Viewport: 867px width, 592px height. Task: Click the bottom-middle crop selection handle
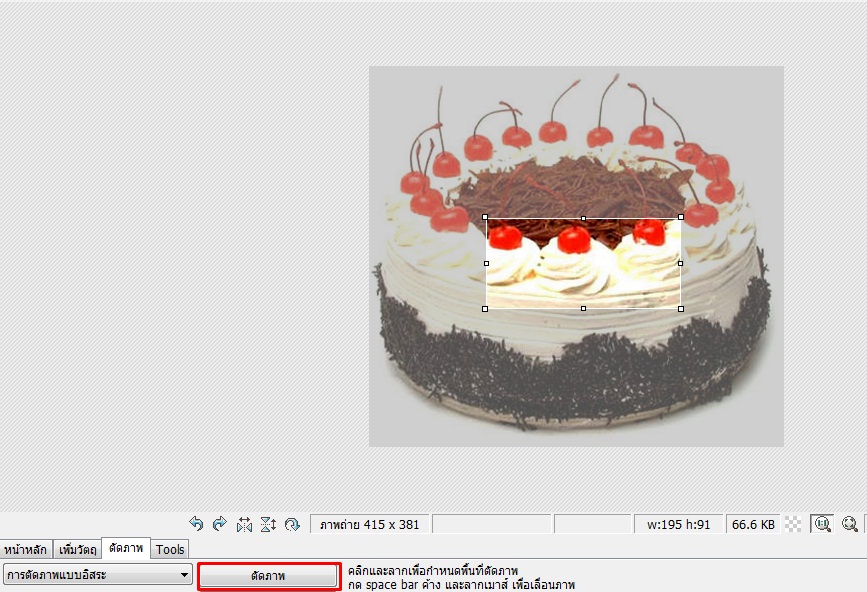[583, 308]
